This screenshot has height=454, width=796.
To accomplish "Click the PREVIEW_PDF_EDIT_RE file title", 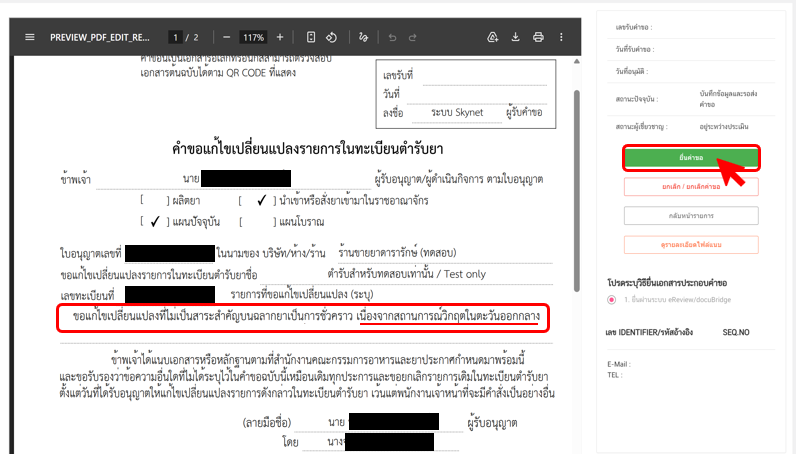I will (x=100, y=37).
